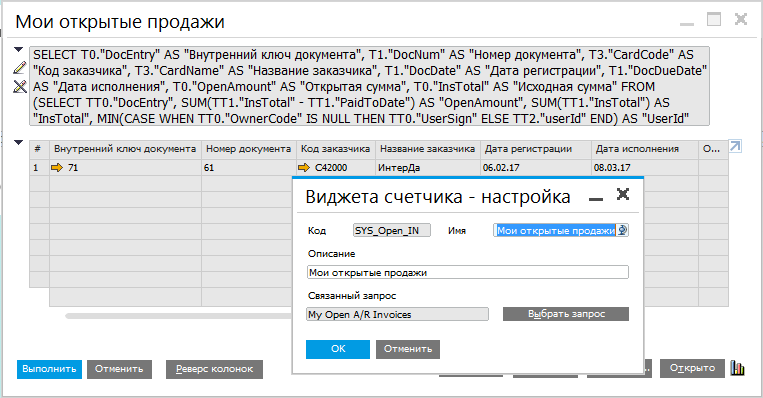Image resolution: width=763 pixels, height=398 pixels.
Task: Click cell with document number 61
Action: [x=249, y=167]
